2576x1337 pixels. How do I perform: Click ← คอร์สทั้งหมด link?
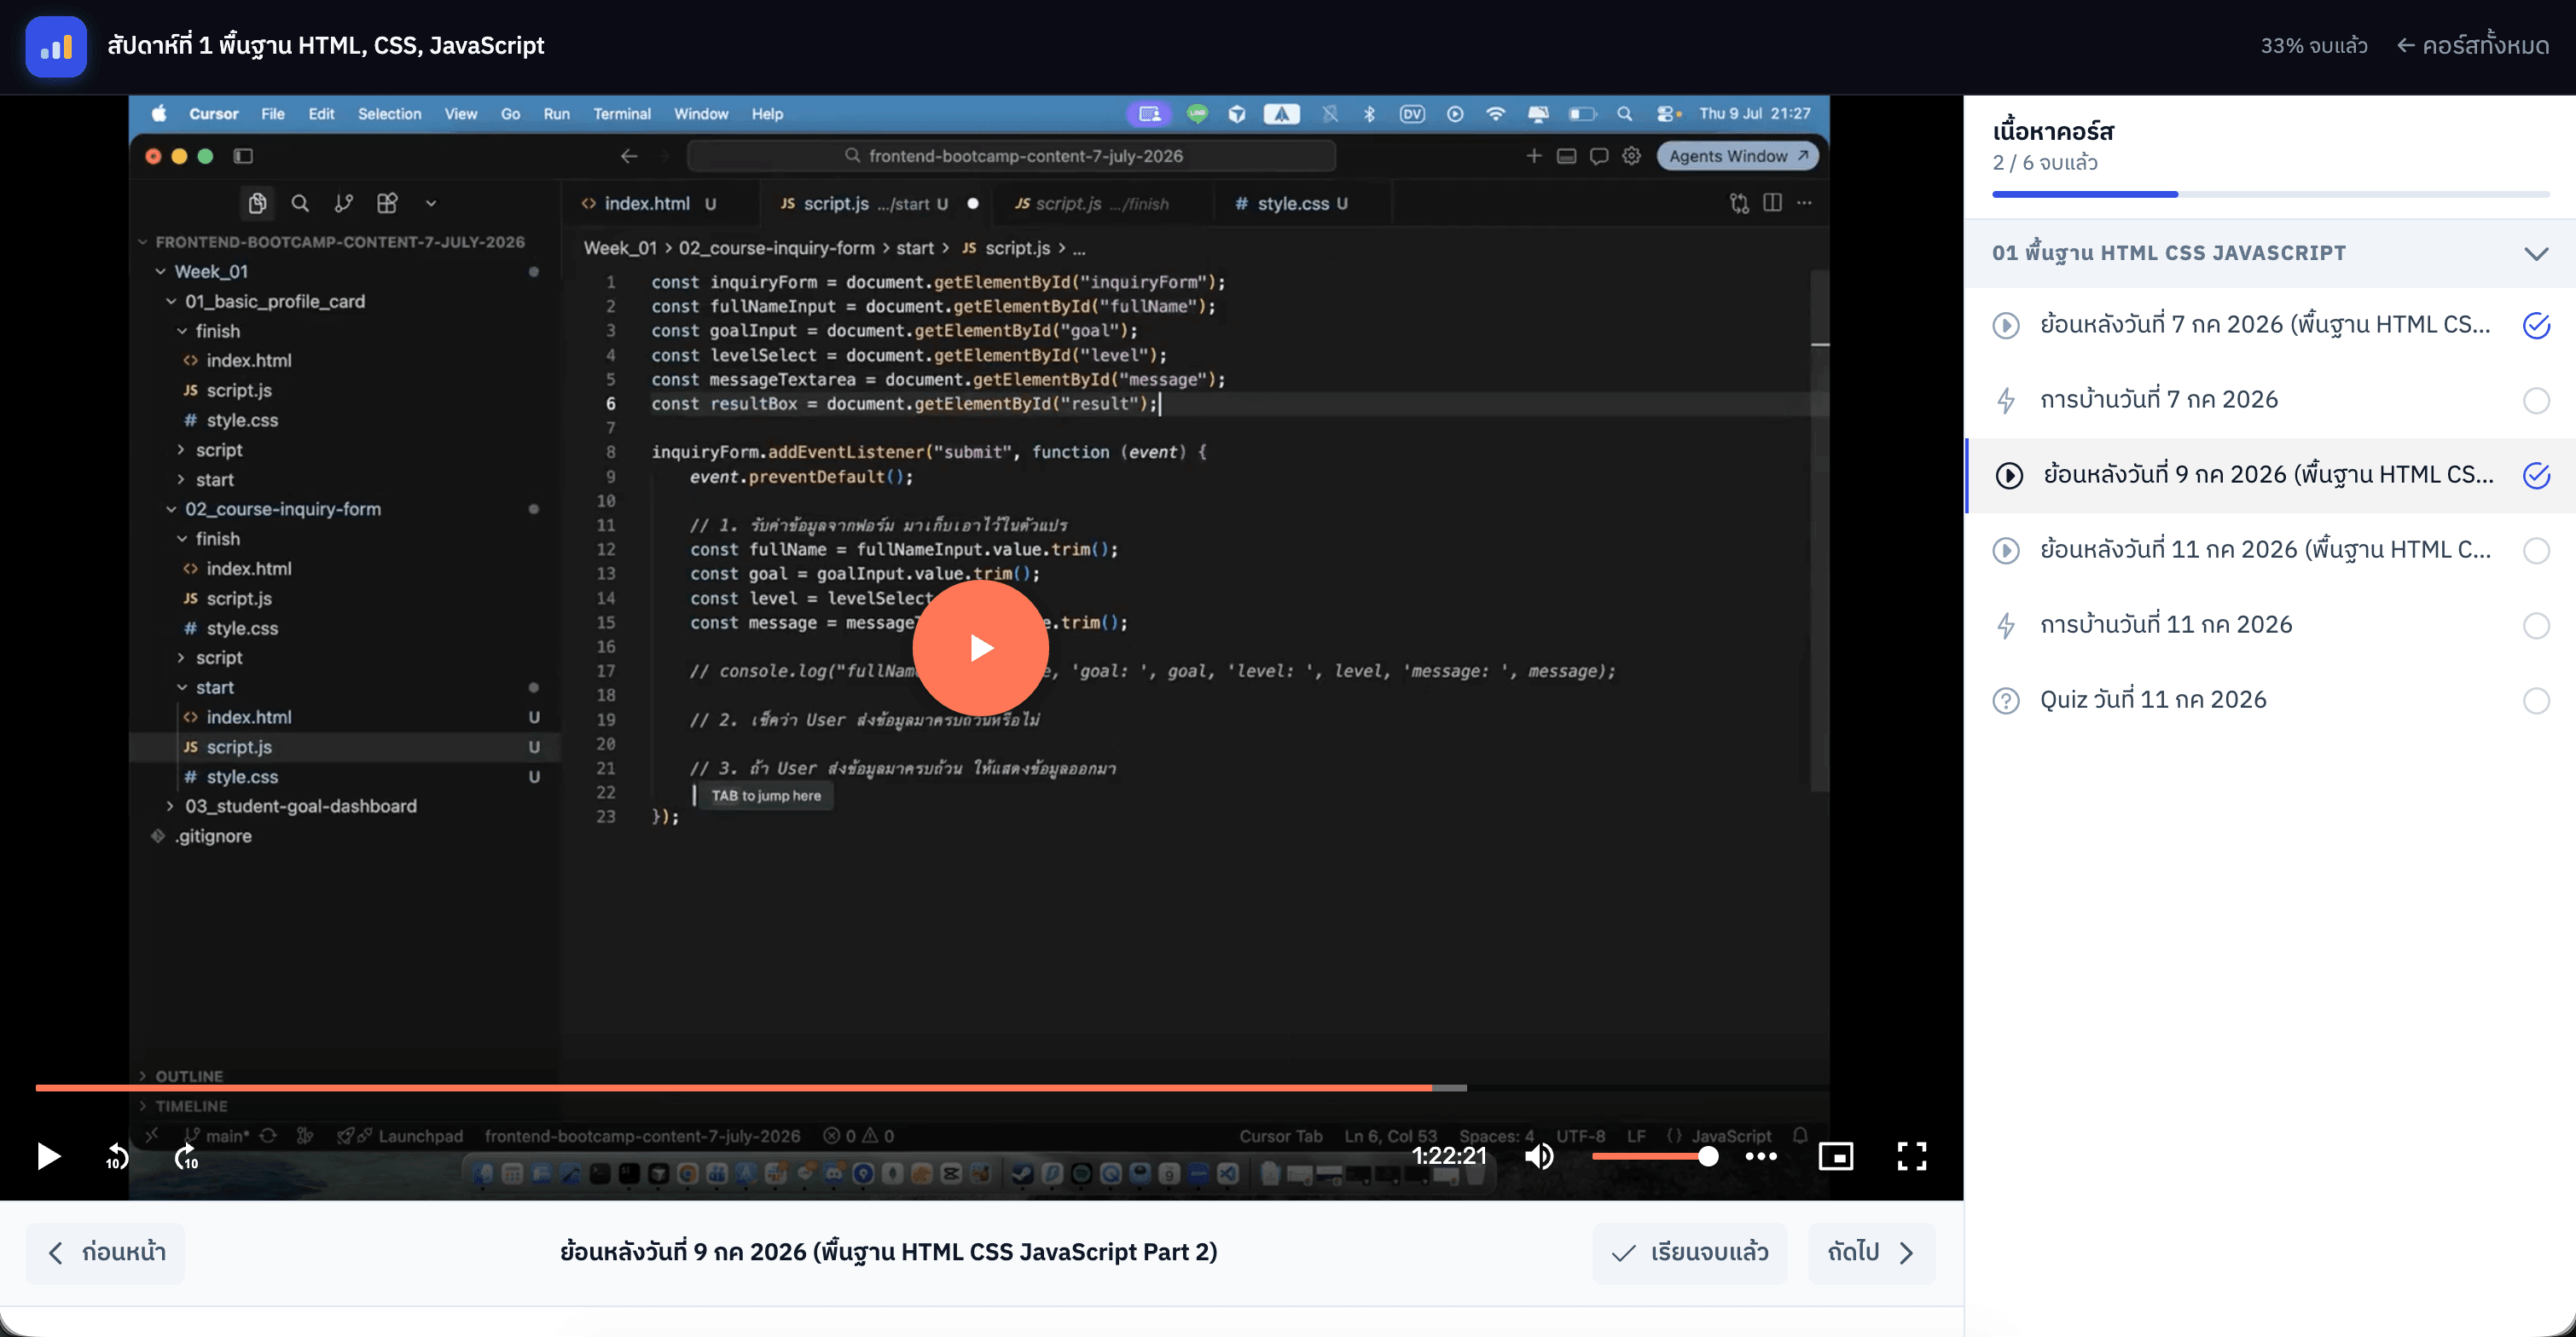point(2473,46)
